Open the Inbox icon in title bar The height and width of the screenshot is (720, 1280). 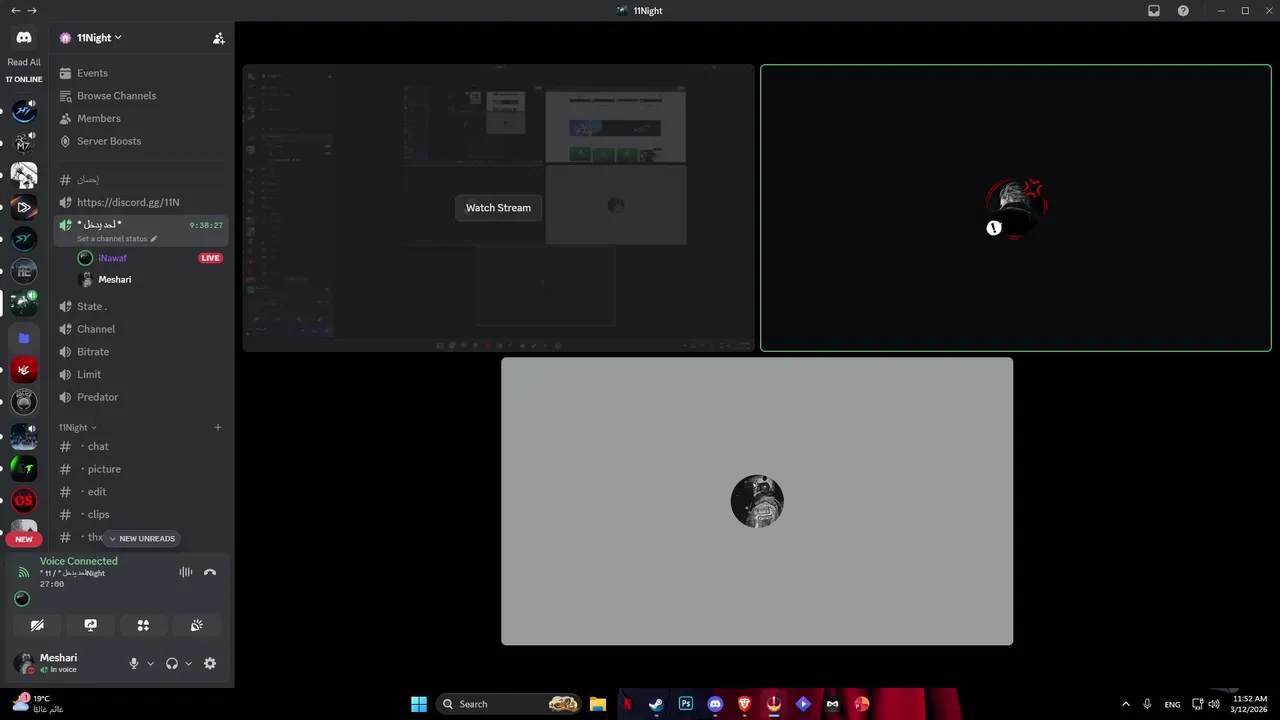coord(1154,10)
